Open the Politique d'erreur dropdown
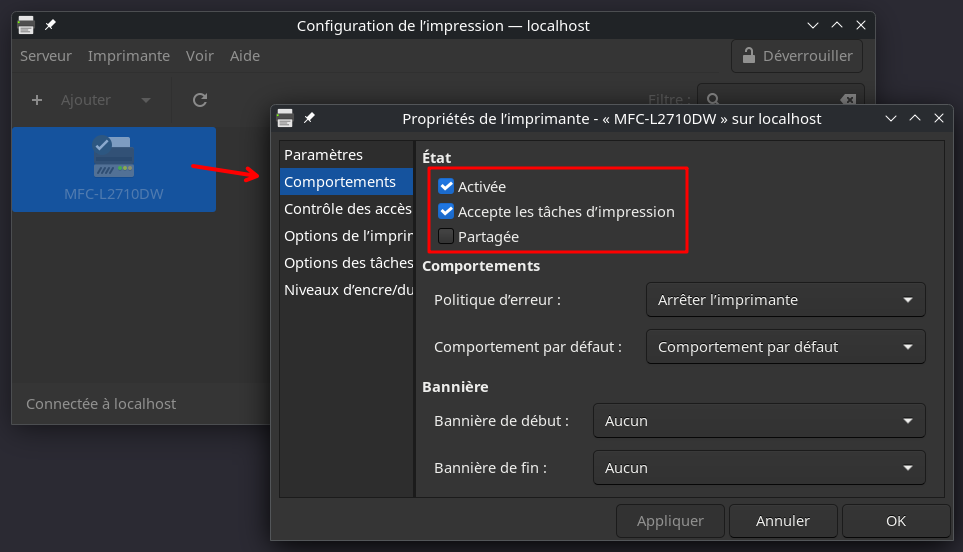Image resolution: width=963 pixels, height=552 pixels. click(786, 300)
